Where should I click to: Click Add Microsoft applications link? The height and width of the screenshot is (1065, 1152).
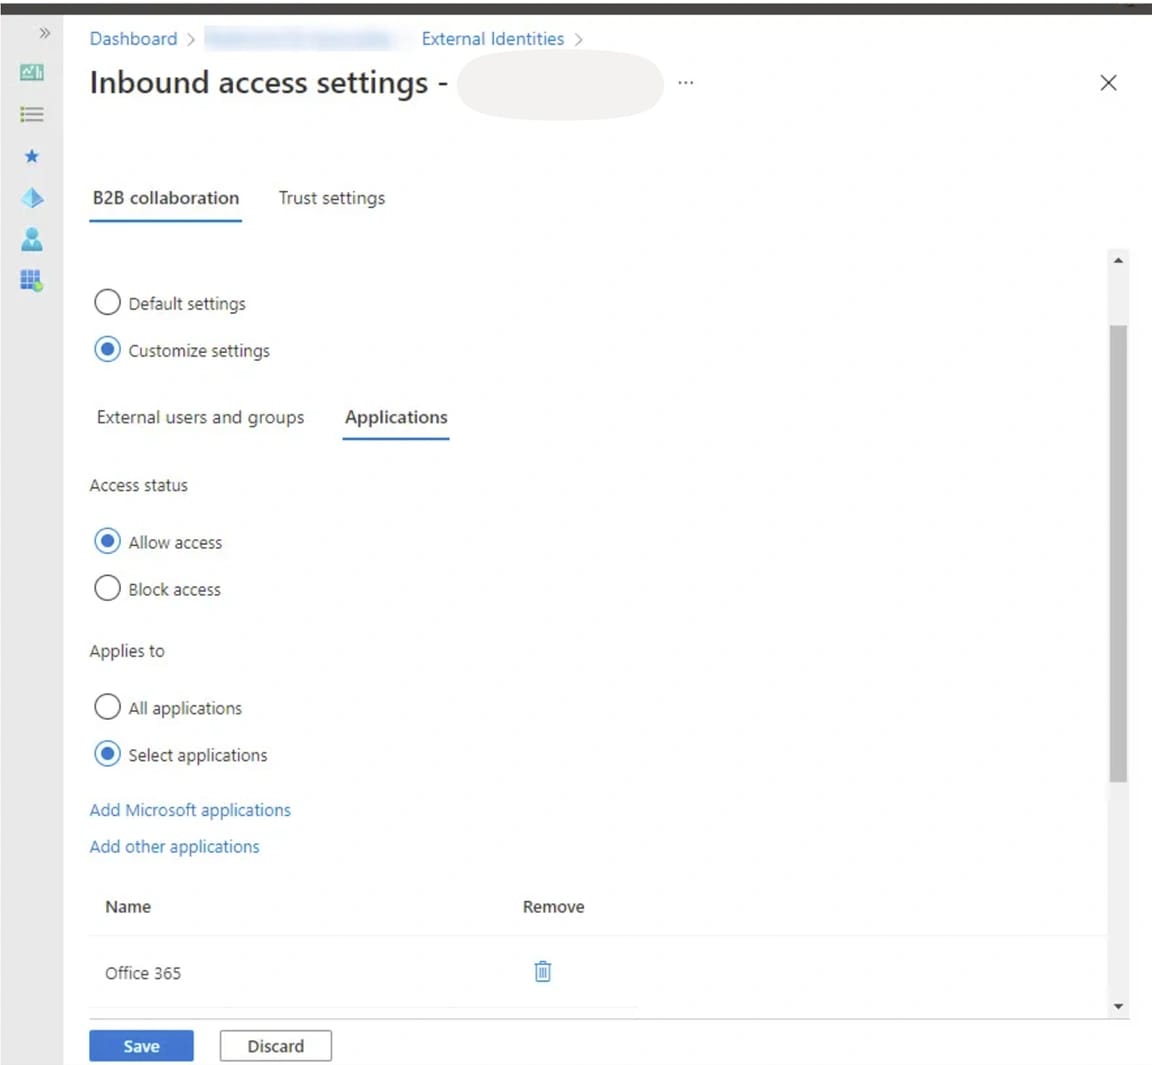coord(190,810)
